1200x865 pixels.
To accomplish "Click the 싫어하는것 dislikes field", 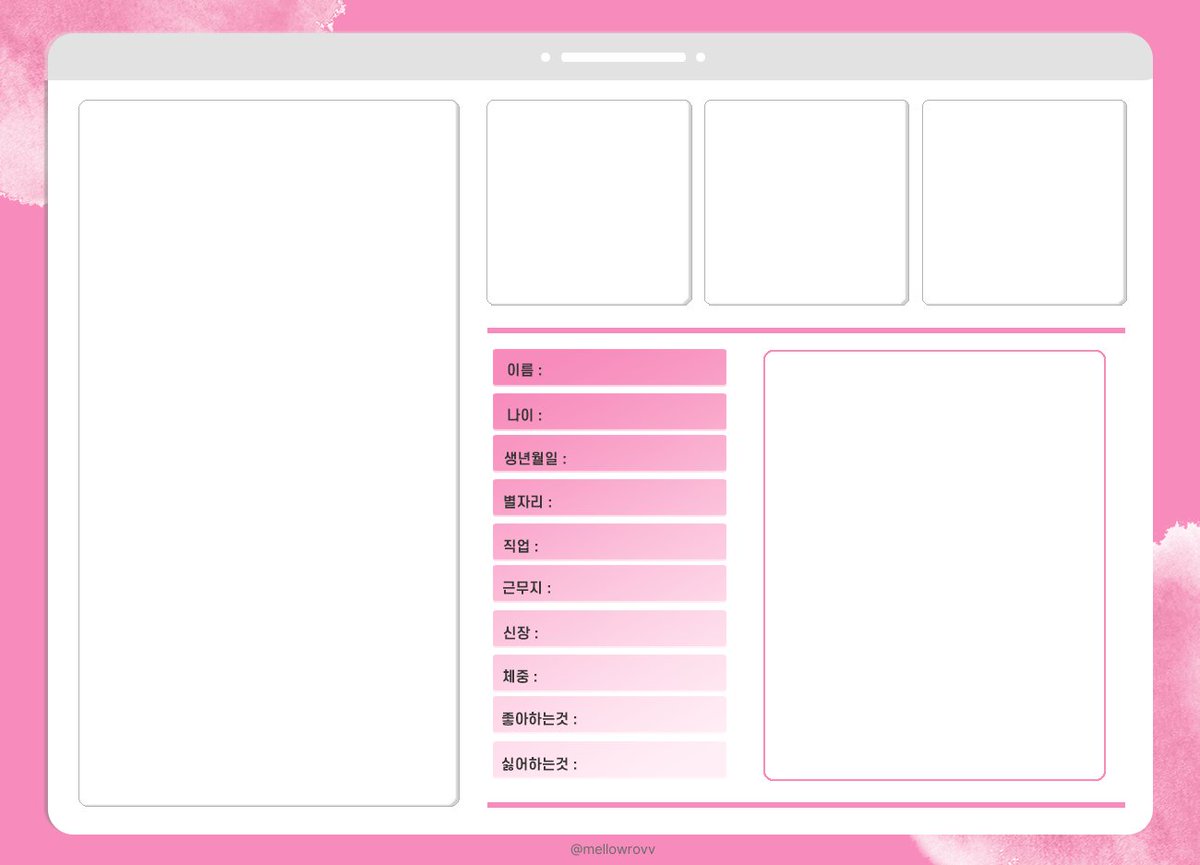I will point(609,760).
